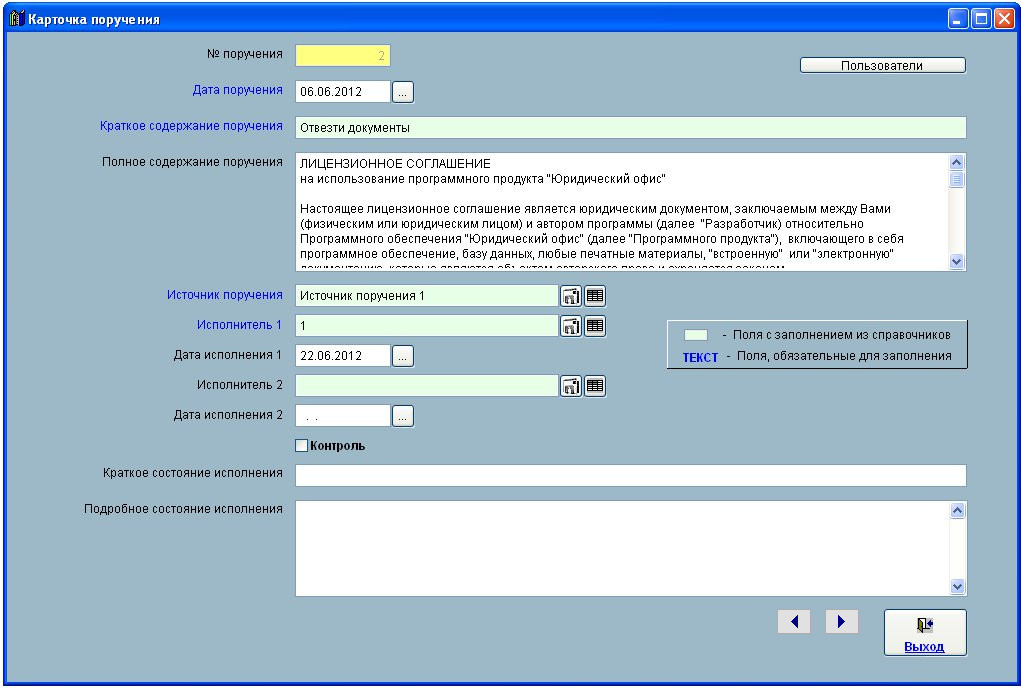The height and width of the screenshot is (688, 1021).
Task: Open date picker for Дата исполнения 1
Action: 402,356
